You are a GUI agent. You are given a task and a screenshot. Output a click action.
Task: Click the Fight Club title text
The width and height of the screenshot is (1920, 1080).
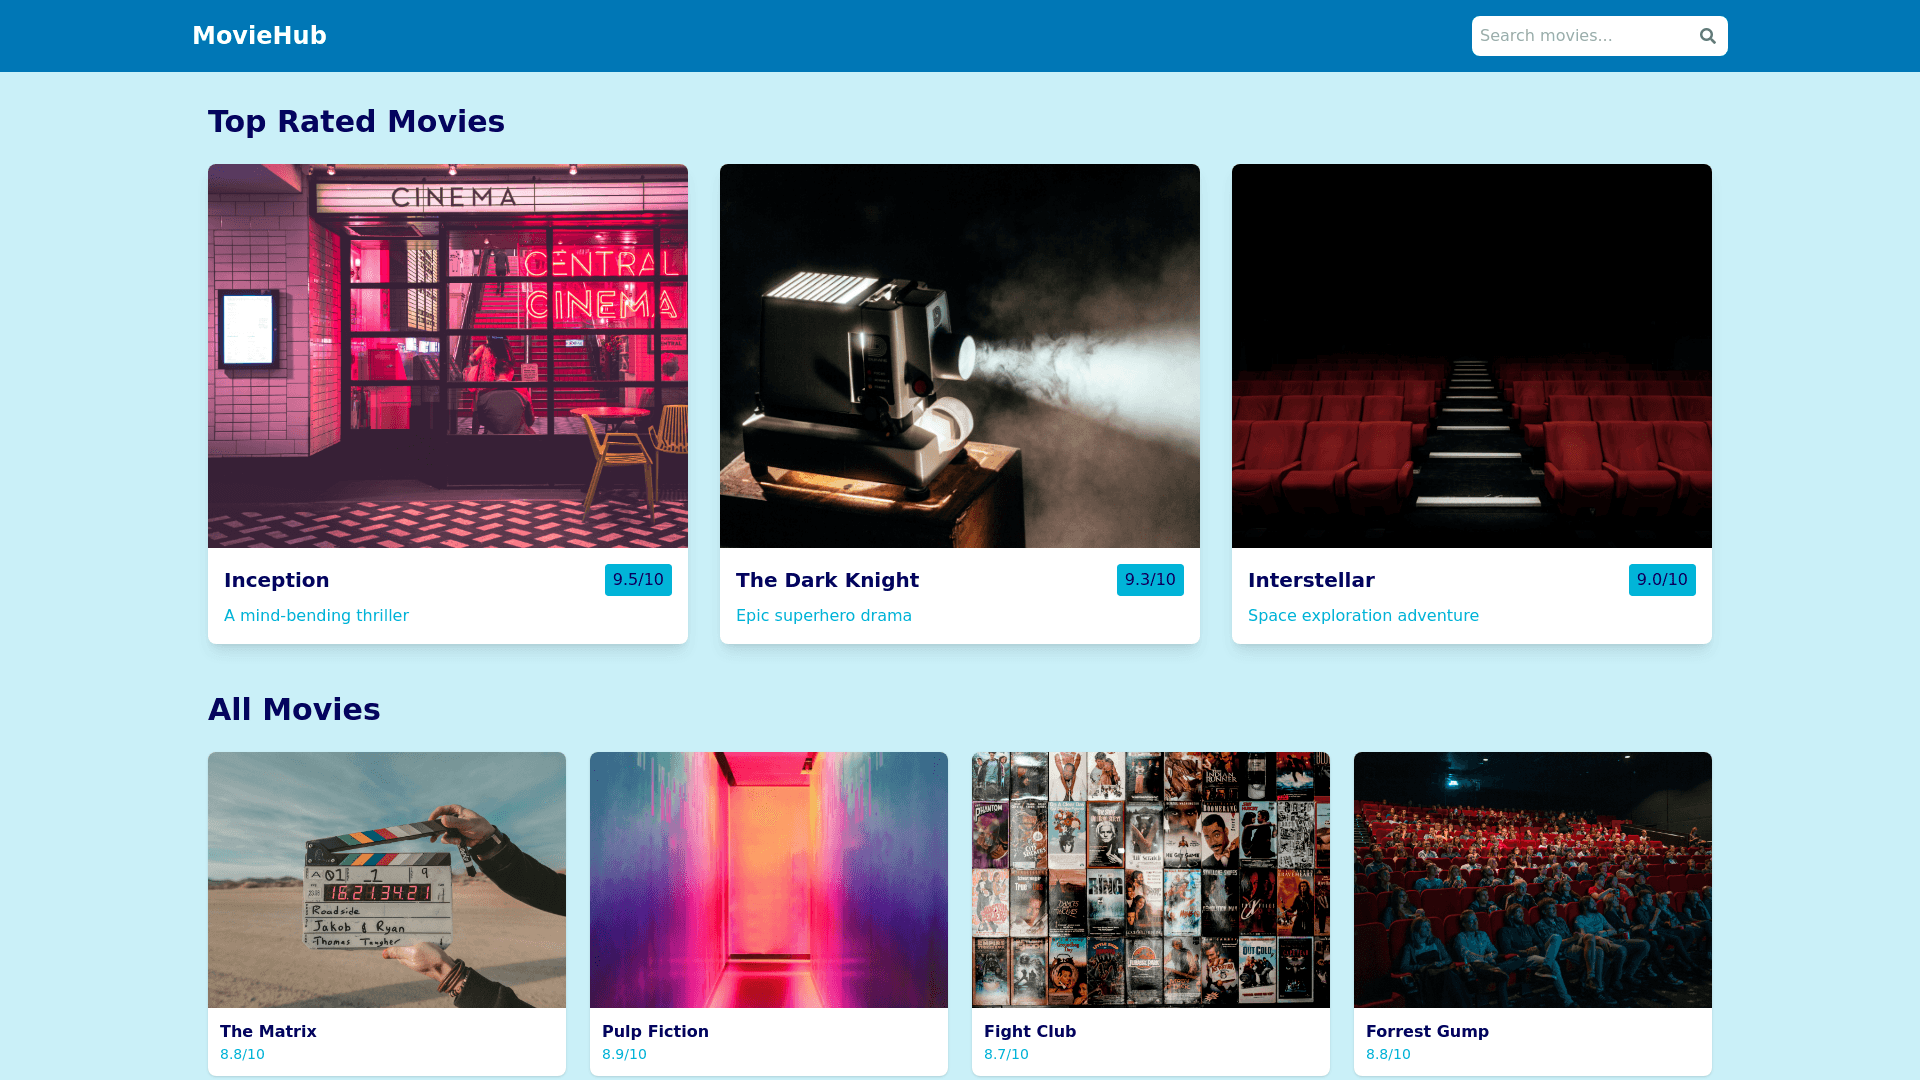[x=1029, y=1031]
